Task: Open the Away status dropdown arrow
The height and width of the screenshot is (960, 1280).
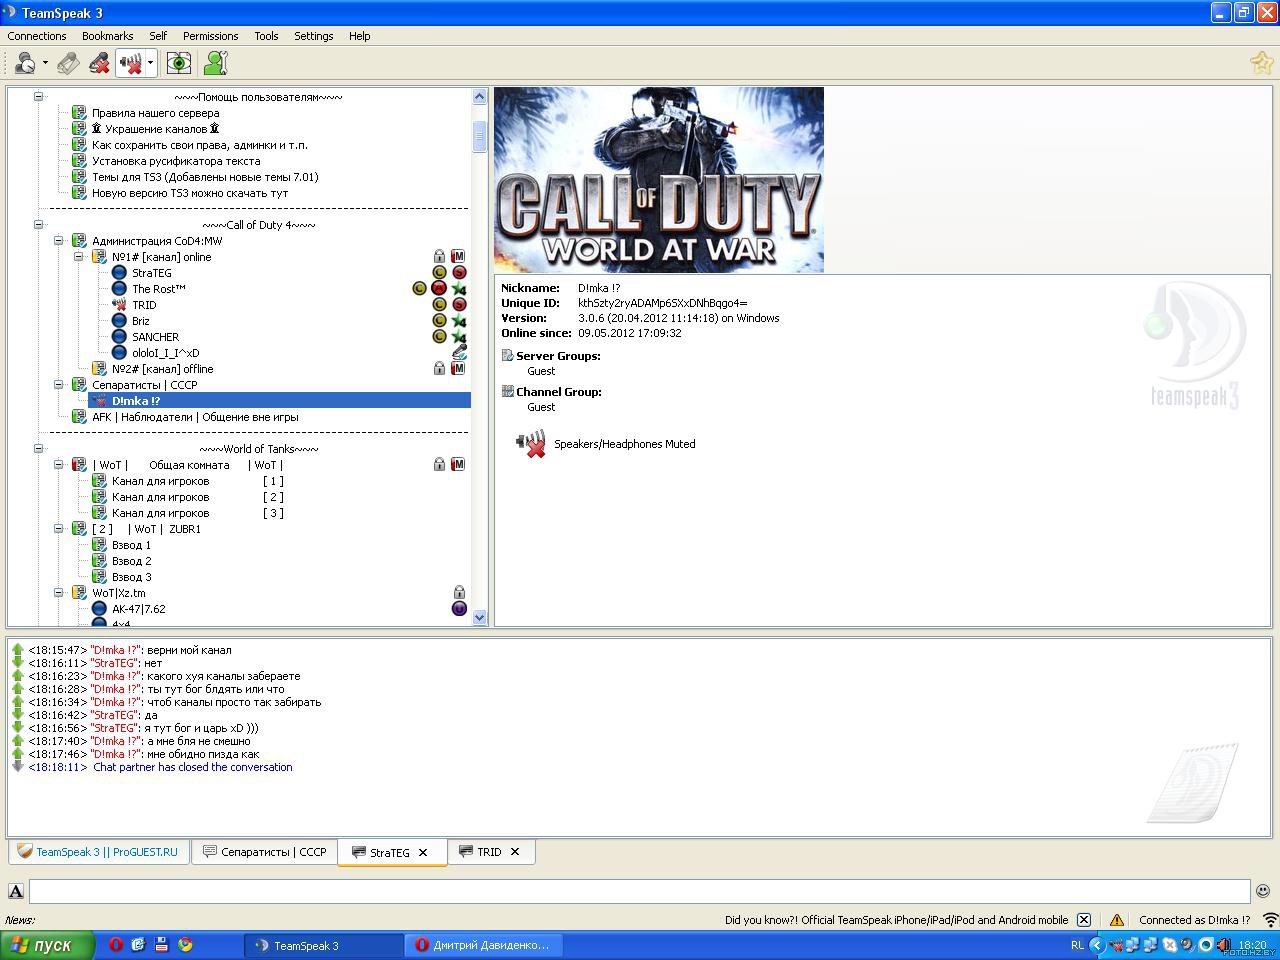Action: pos(45,63)
